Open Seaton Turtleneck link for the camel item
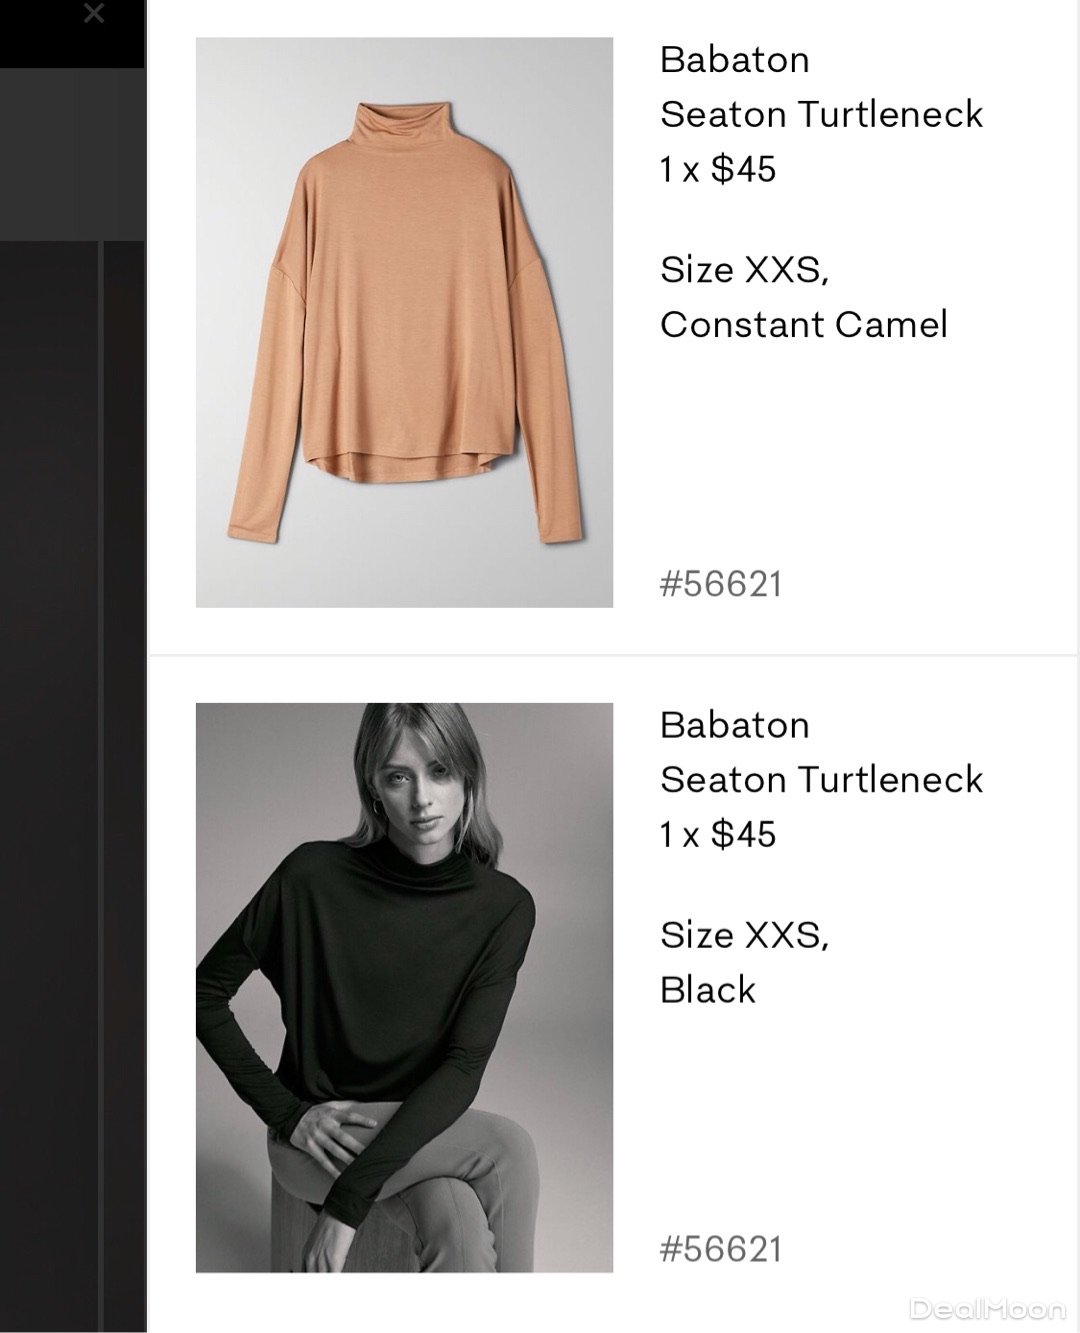This screenshot has height=1333, width=1080. 821,115
